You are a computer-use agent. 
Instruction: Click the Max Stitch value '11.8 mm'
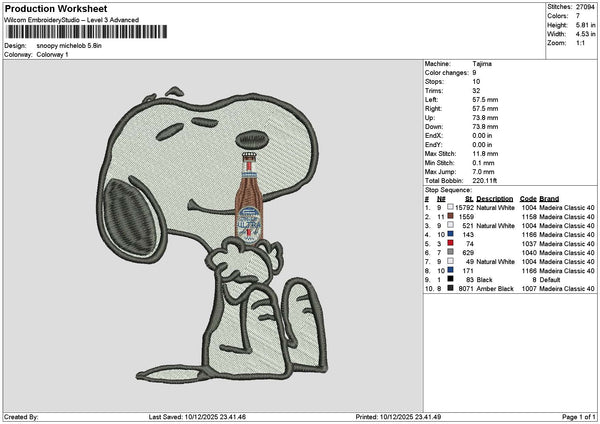[485, 153]
